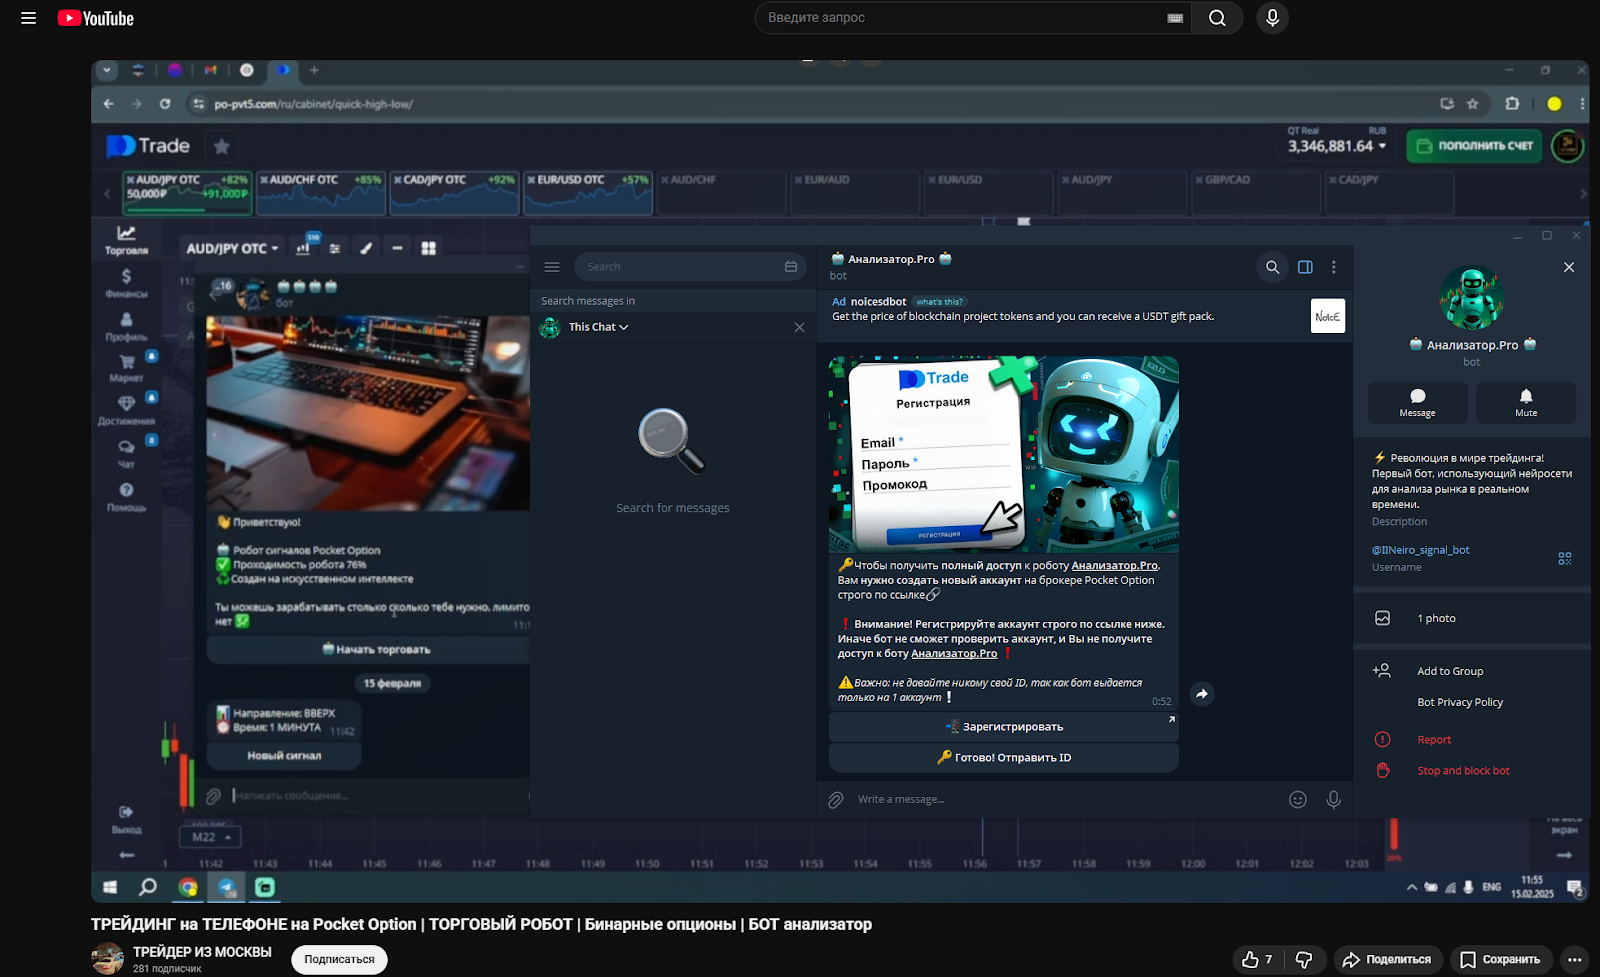
Task: Open the YouTube hamburger guide menu
Action: (28, 18)
